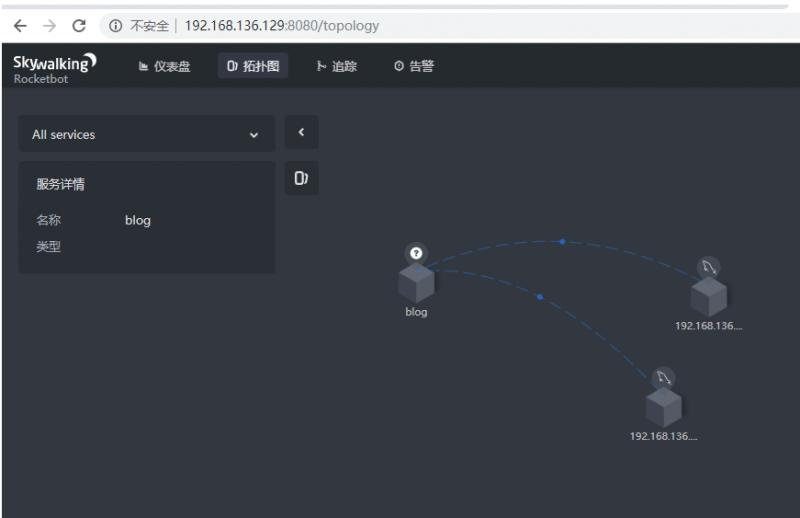Click the upper 192.168.136... node label
The height and width of the screenshot is (518, 800).
[x=709, y=326]
